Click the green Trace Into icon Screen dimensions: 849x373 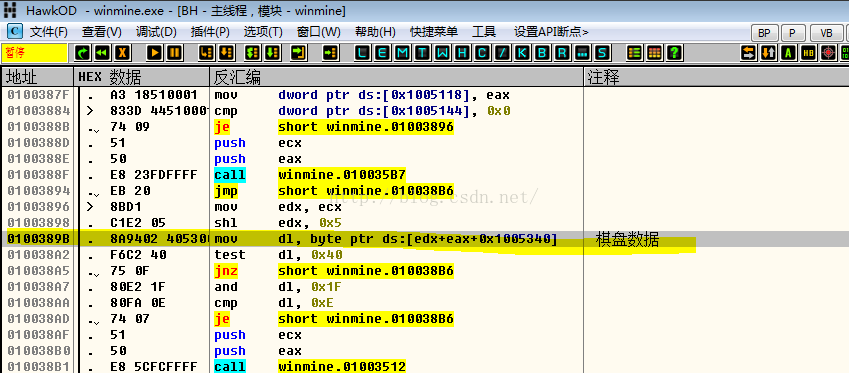pyautogui.click(x=252, y=53)
